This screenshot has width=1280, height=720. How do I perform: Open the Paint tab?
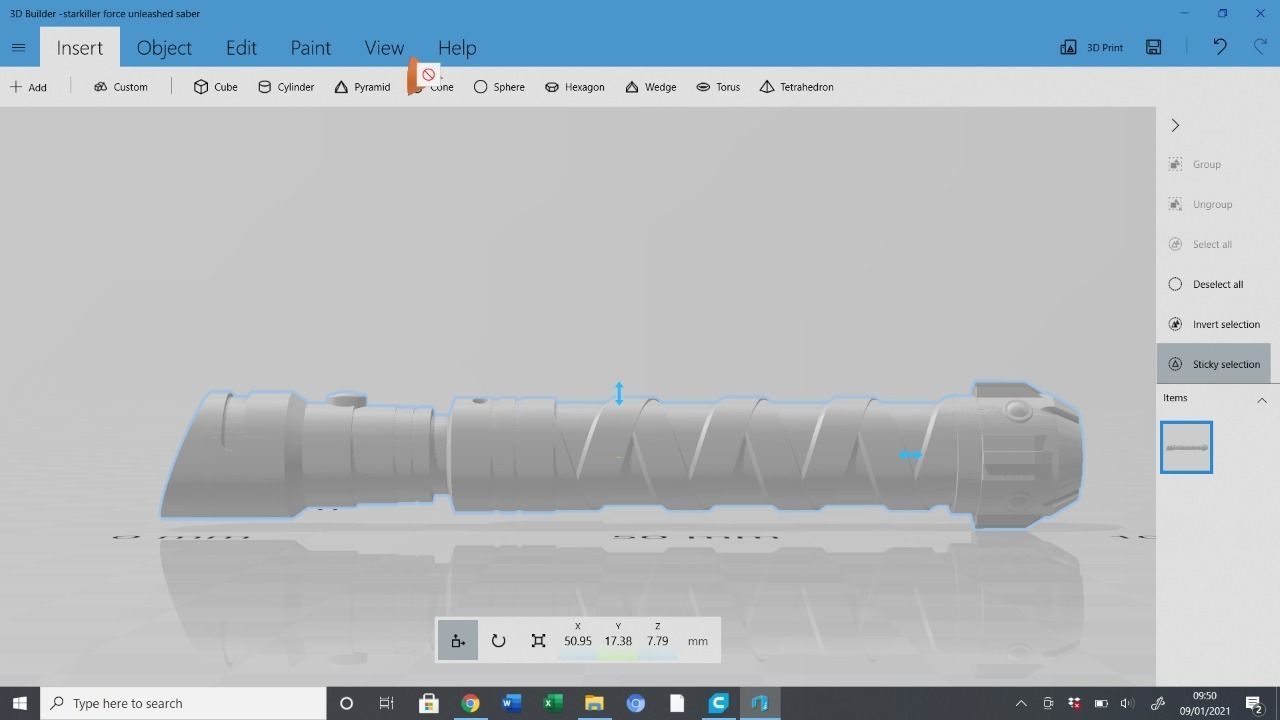(310, 48)
